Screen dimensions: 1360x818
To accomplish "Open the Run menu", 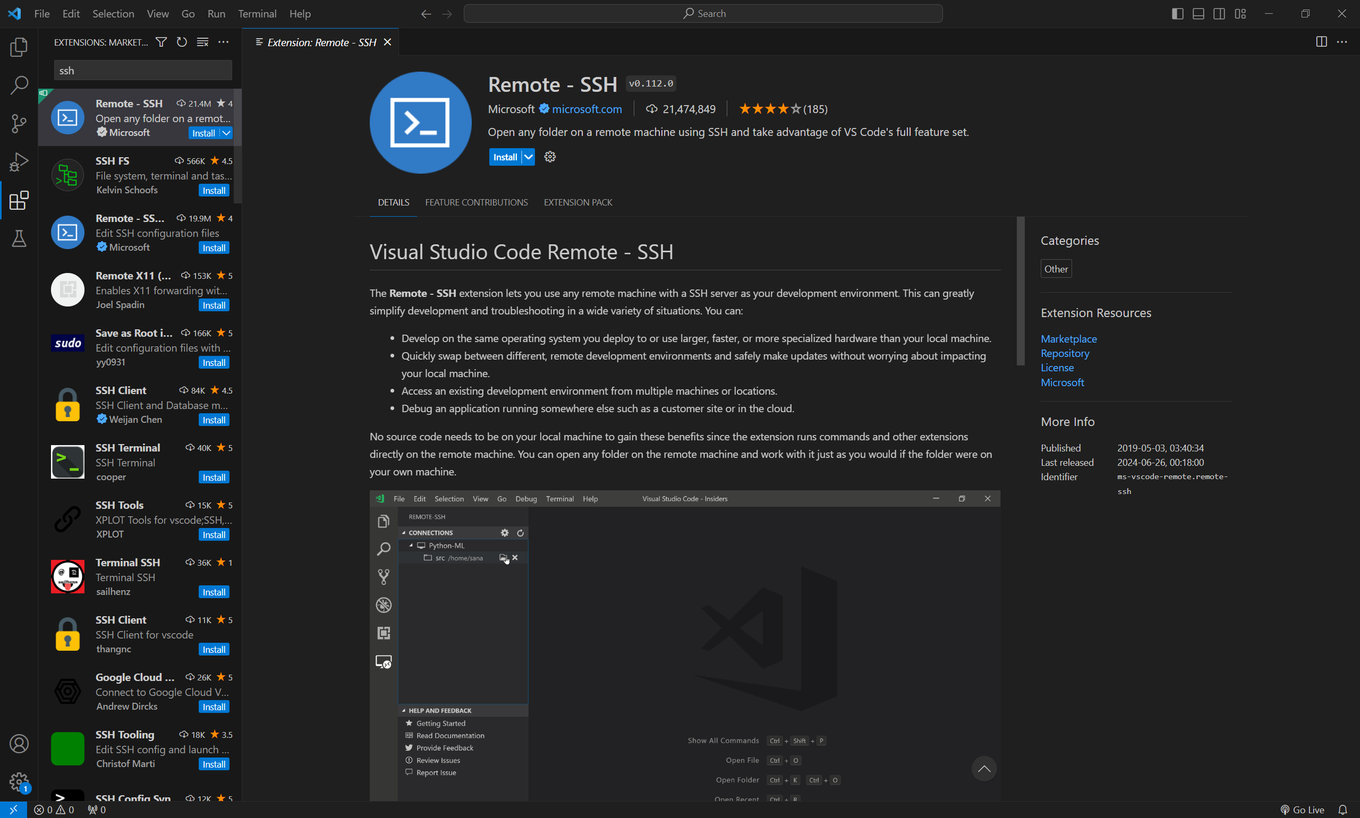I will (216, 14).
